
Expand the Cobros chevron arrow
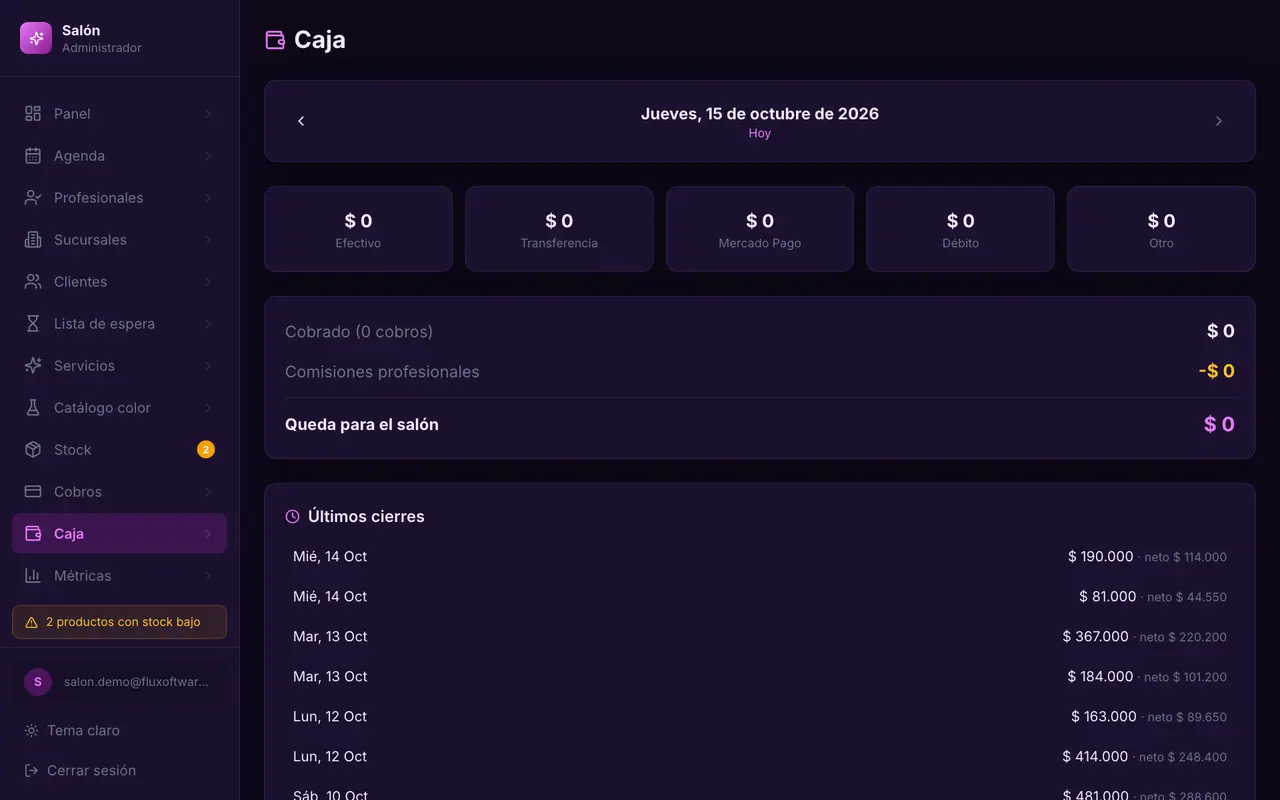(208, 492)
